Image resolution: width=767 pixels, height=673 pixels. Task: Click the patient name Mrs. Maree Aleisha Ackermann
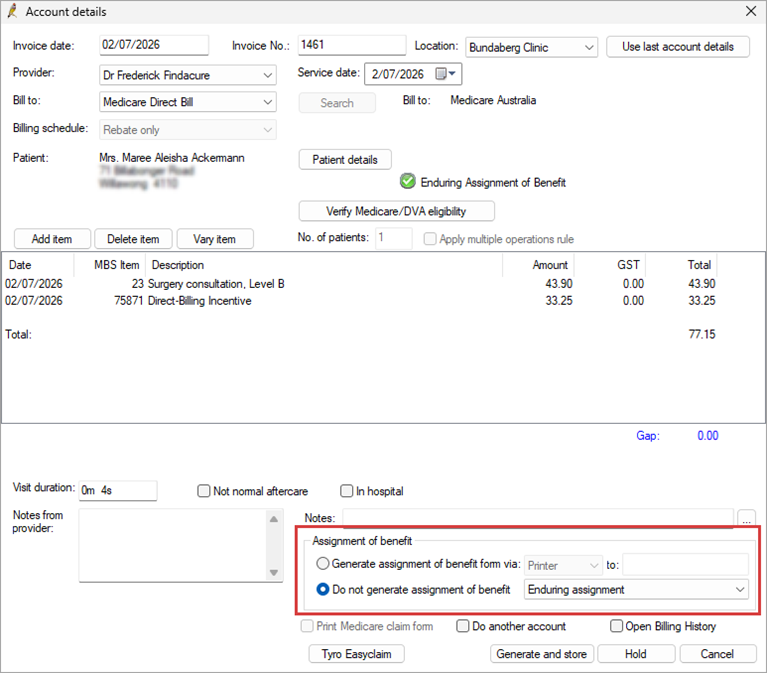172,158
